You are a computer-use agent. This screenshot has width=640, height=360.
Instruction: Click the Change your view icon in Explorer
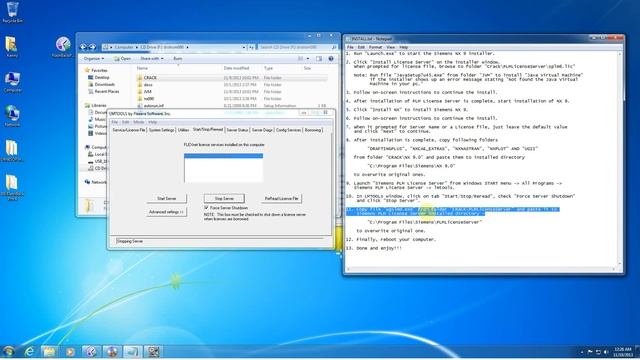coord(300,59)
